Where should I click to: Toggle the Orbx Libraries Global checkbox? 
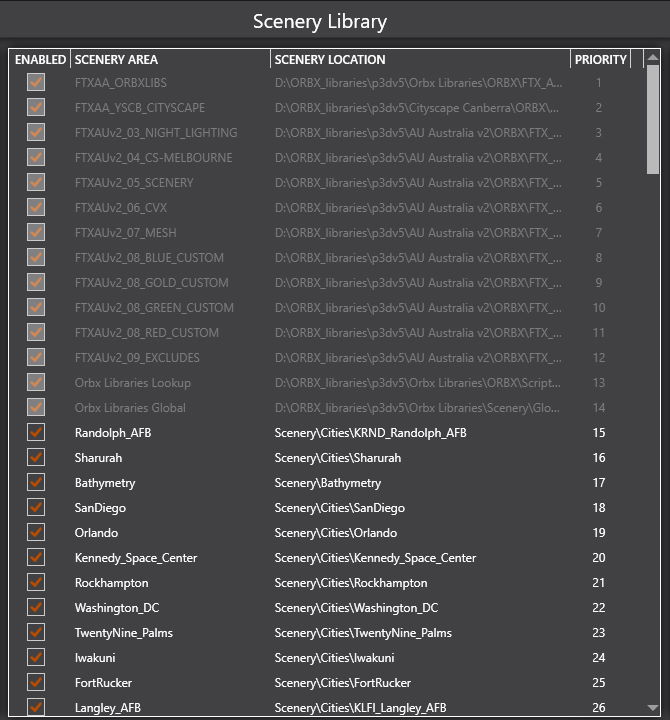(x=36, y=408)
